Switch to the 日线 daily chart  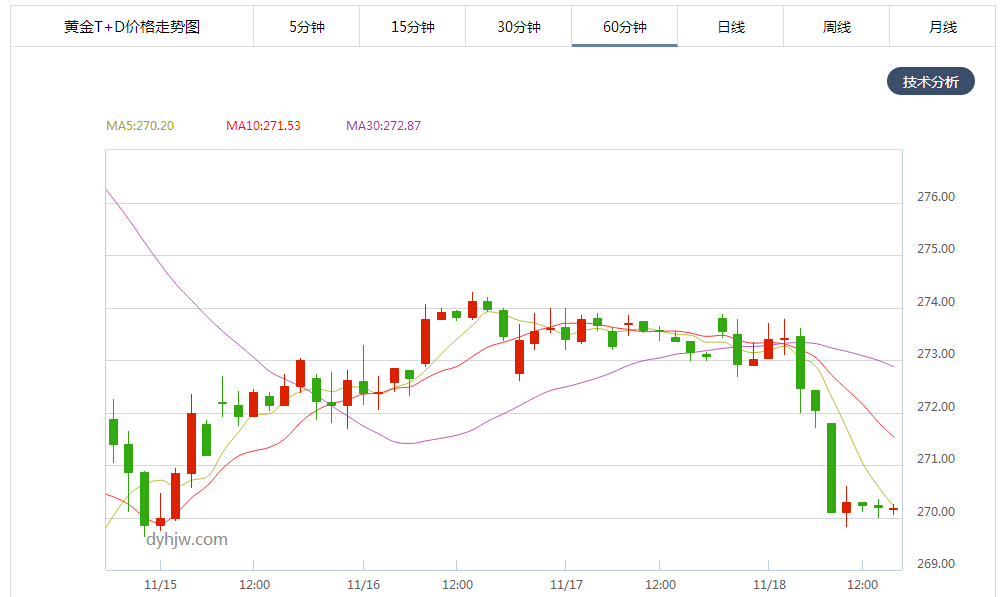coord(731,27)
